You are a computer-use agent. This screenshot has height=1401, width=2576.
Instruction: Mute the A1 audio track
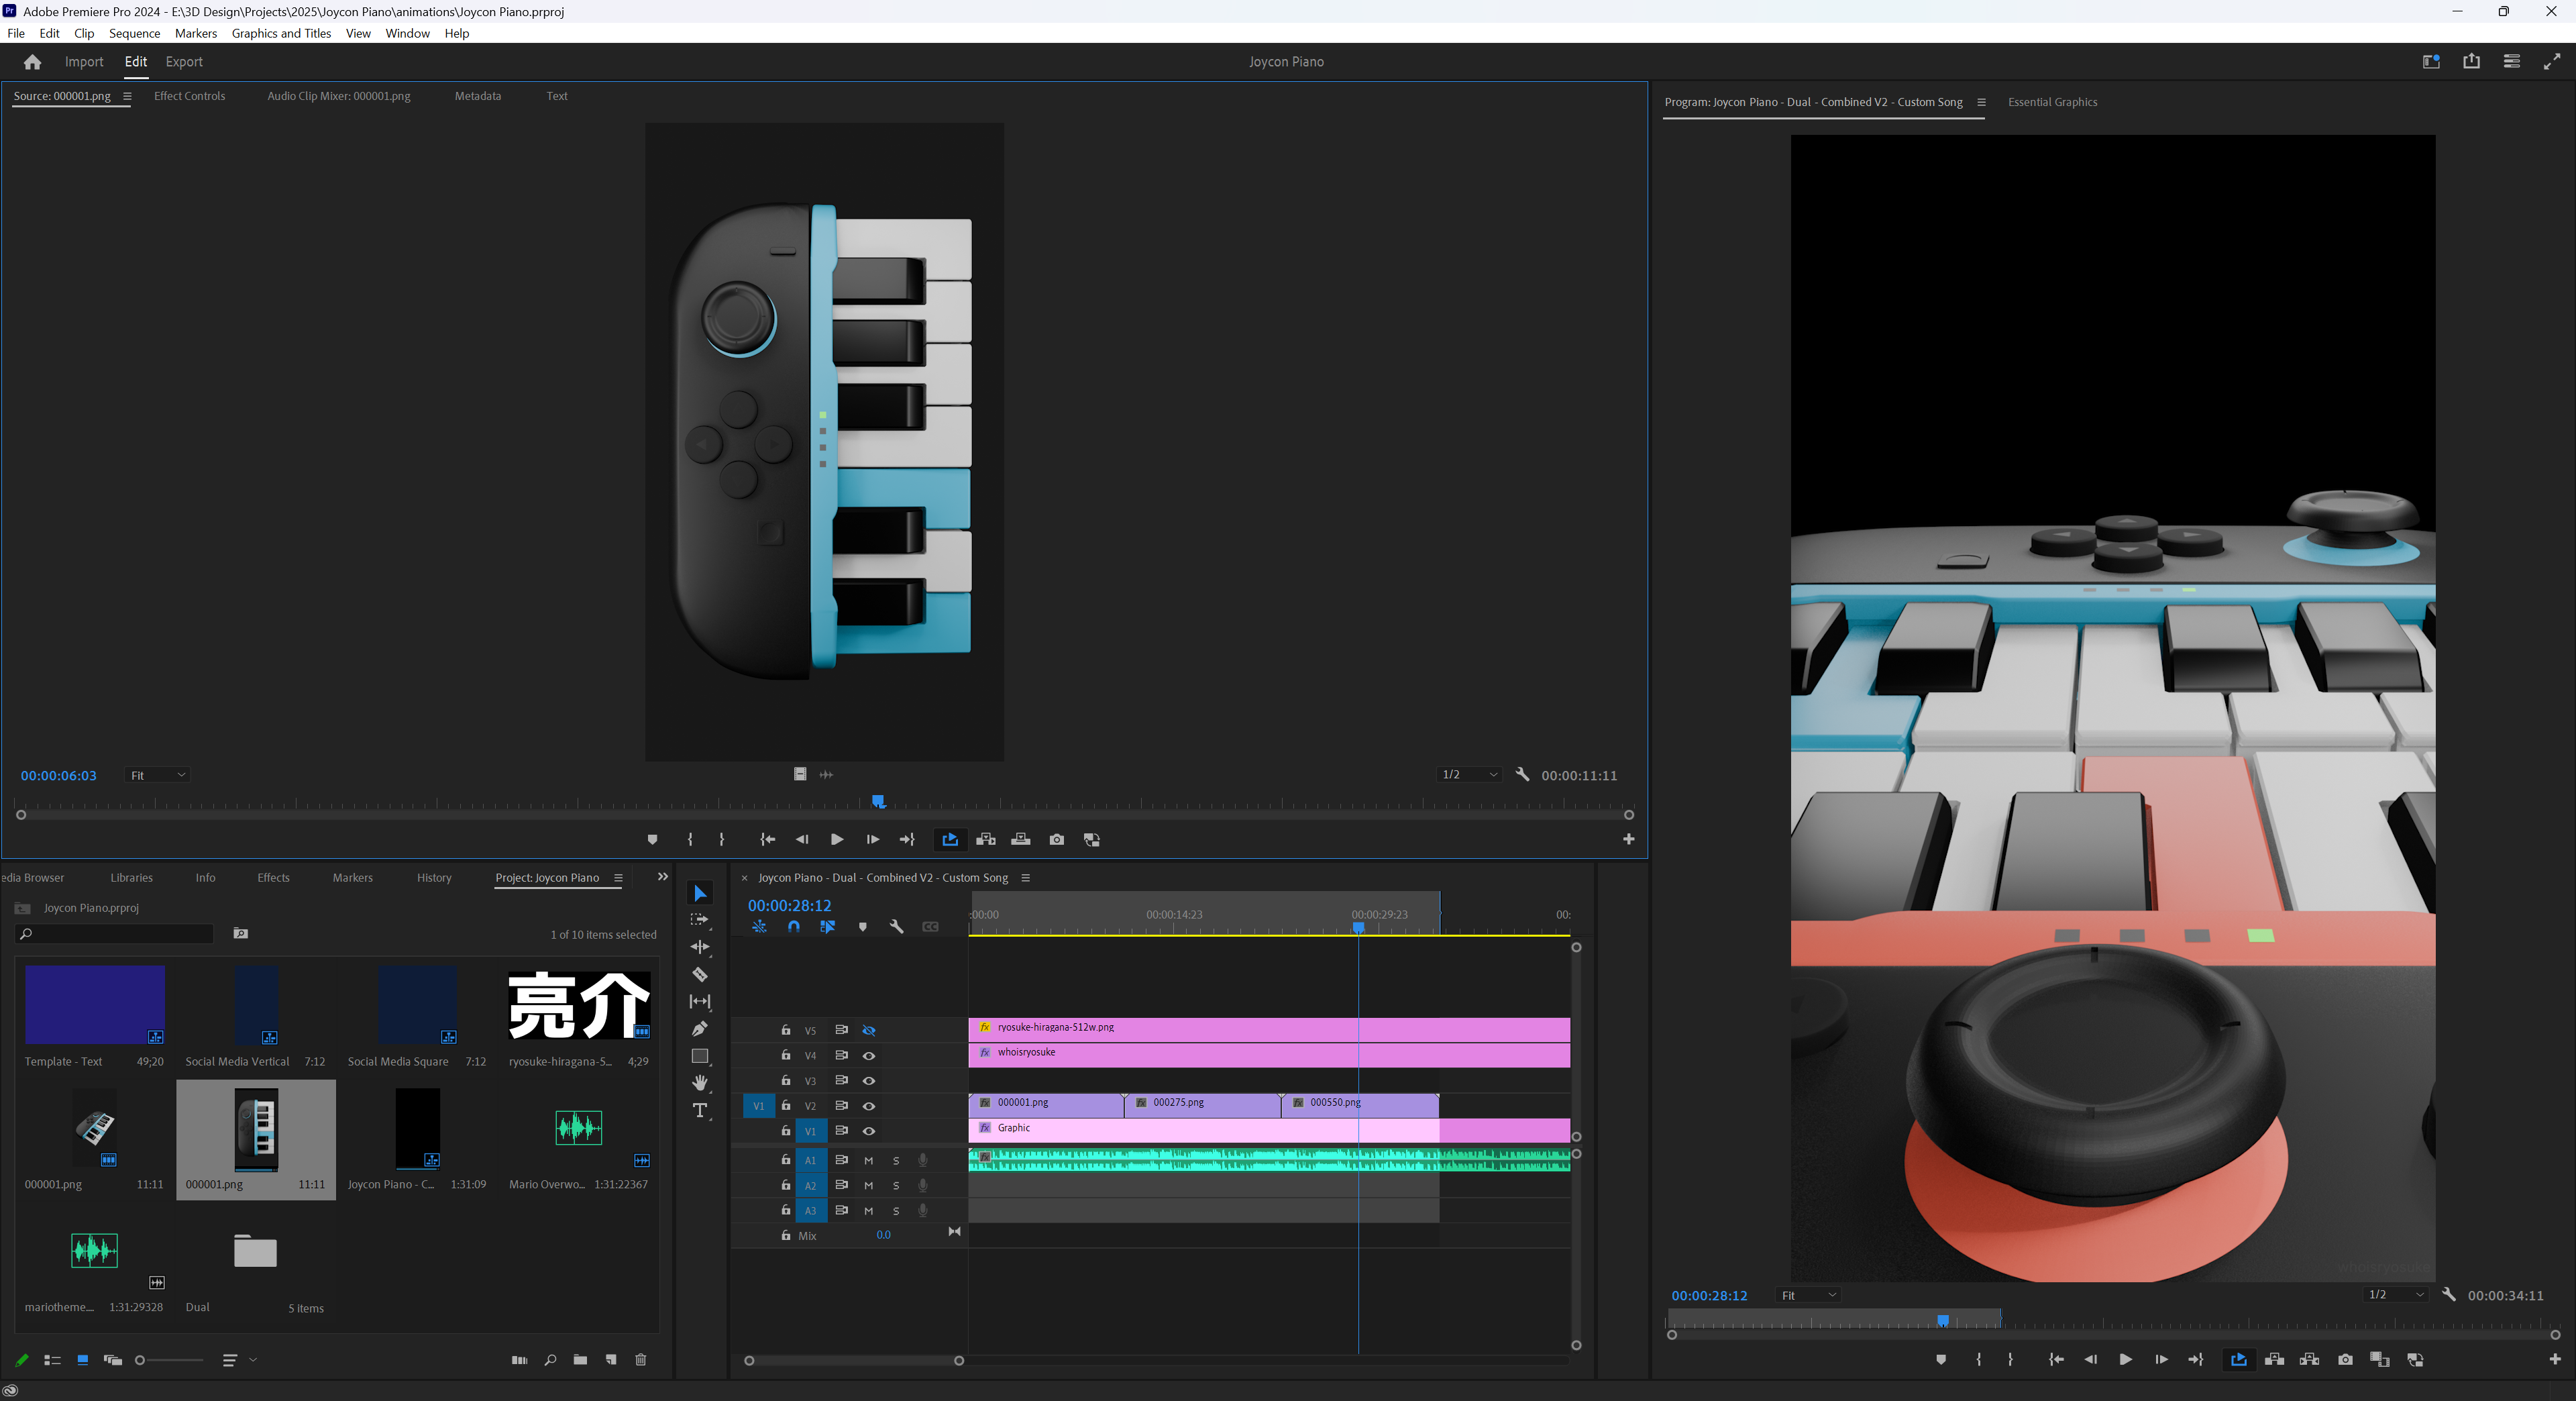[868, 1160]
